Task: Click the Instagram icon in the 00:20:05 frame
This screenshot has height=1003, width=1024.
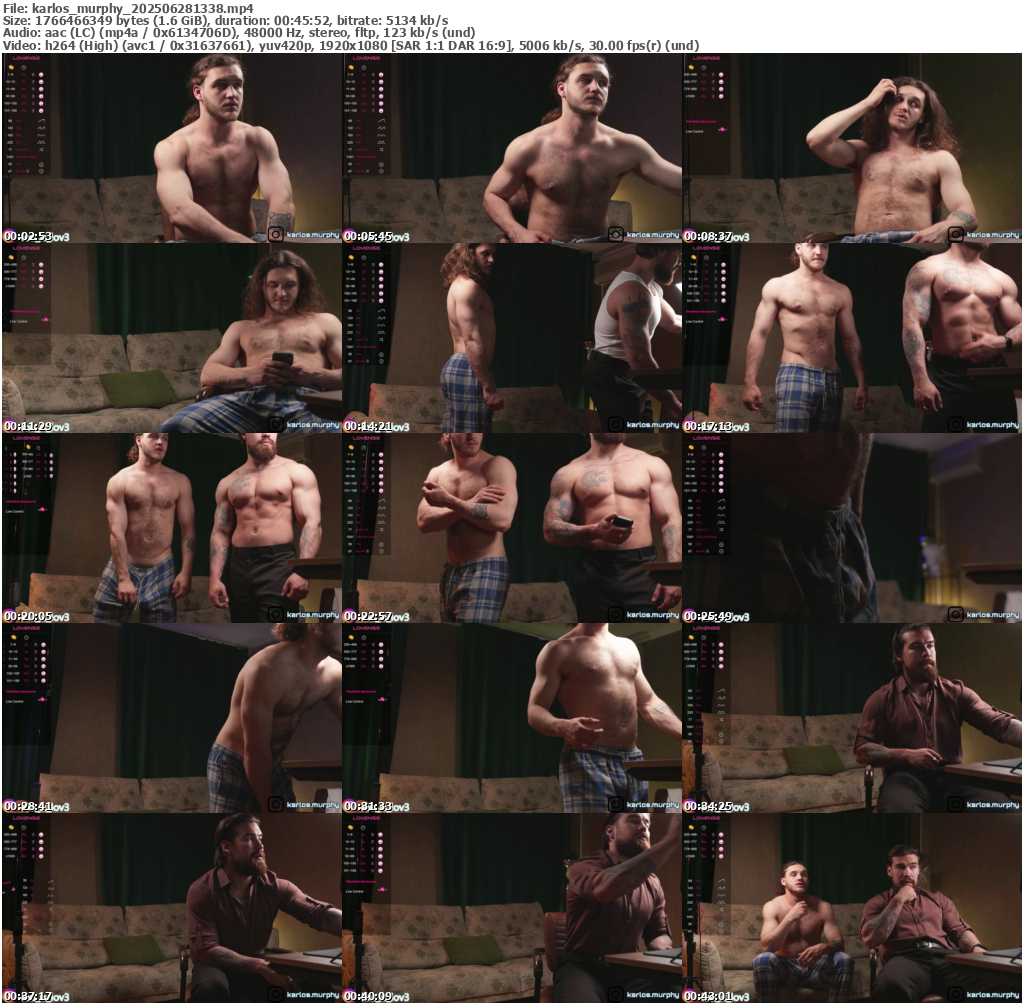Action: click(275, 614)
